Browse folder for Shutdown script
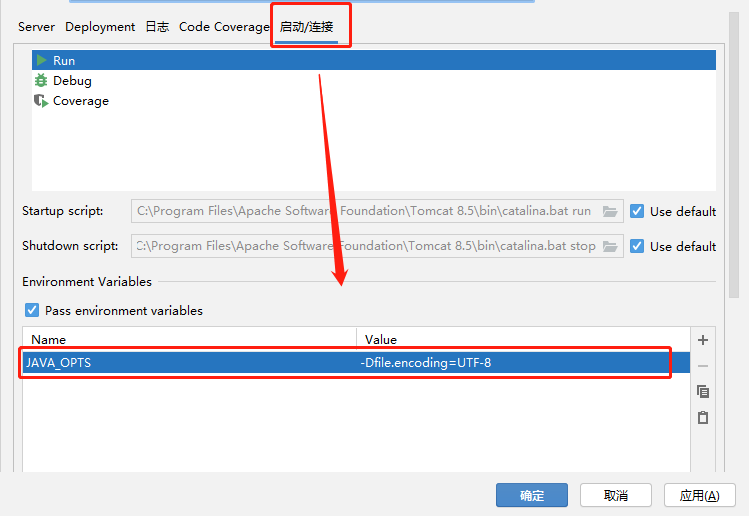Image resolution: width=749 pixels, height=516 pixels. 610,246
